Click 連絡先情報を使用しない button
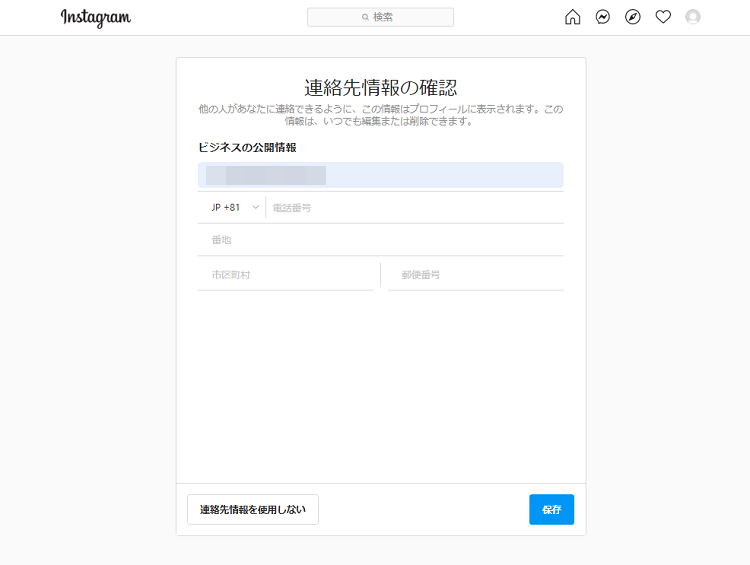Image resolution: width=750 pixels, height=565 pixels. pos(253,510)
